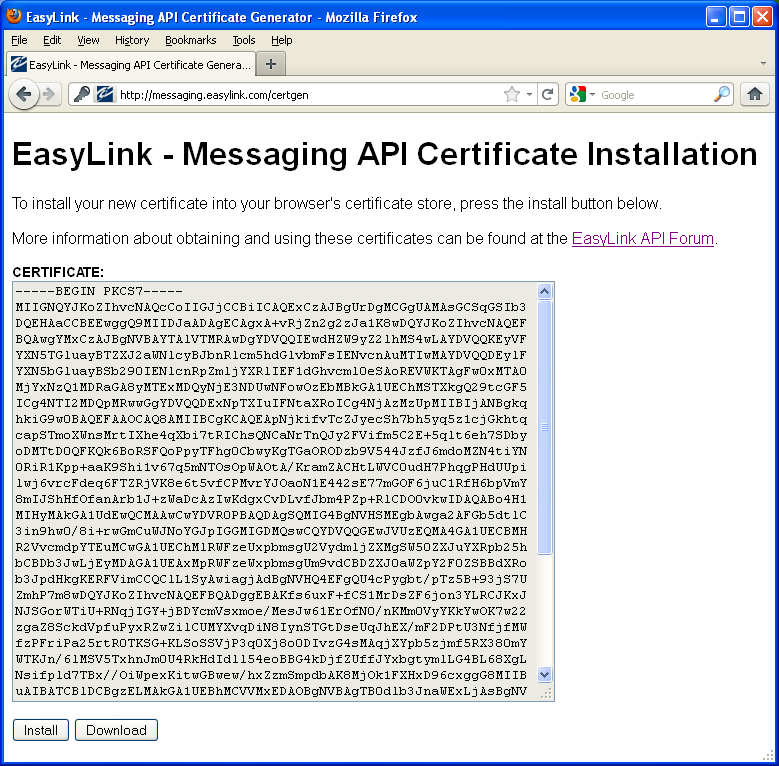Click the textarea resize grip corner
The height and width of the screenshot is (766, 779).
pos(546,693)
